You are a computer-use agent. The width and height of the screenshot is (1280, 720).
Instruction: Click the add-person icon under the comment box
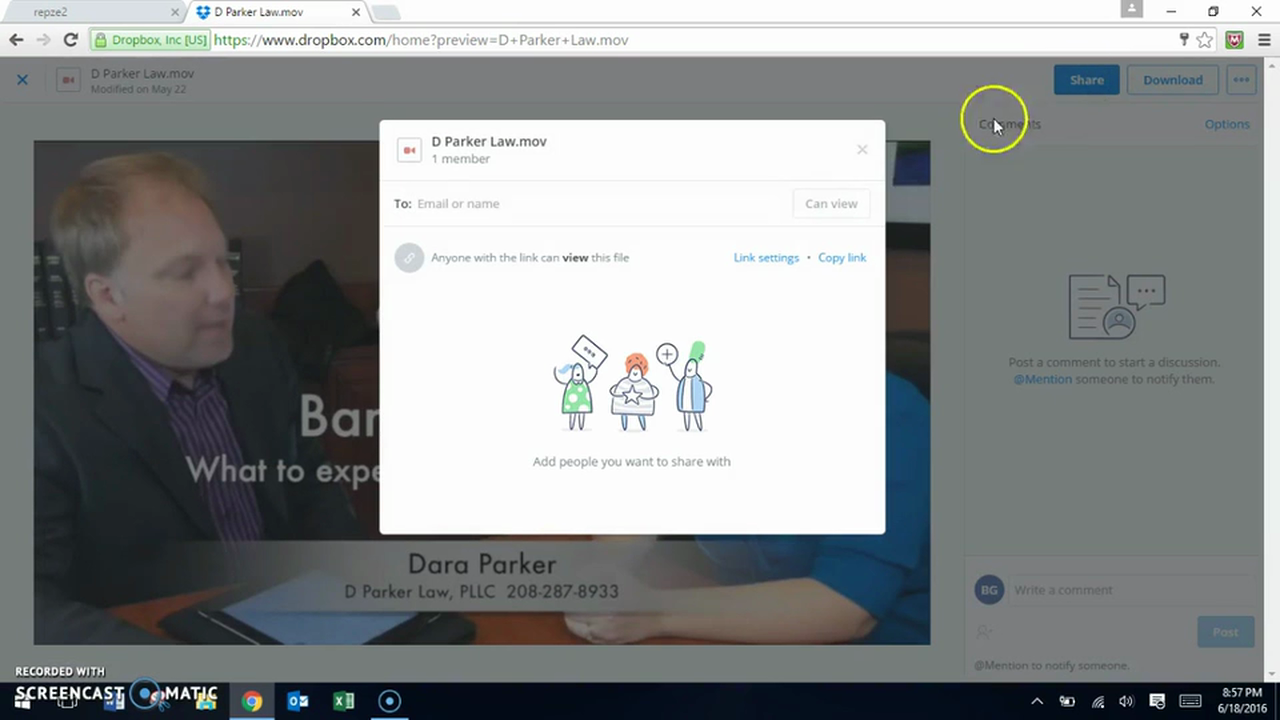[983, 631]
